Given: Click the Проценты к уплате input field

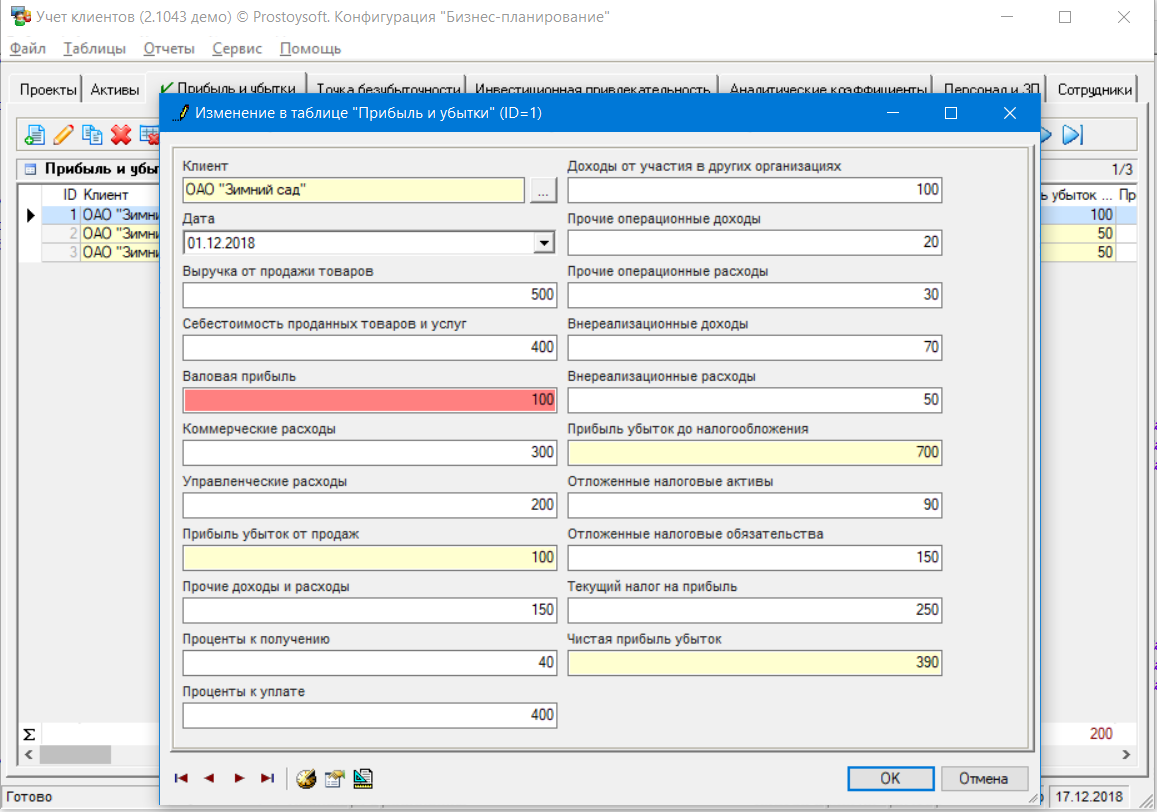Looking at the screenshot, I should click(369, 715).
